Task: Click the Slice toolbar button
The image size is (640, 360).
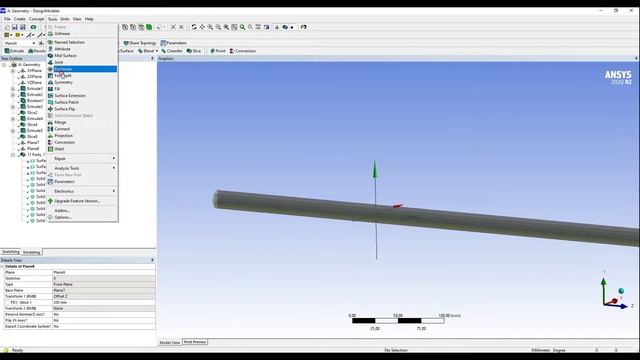Action: click(194, 51)
